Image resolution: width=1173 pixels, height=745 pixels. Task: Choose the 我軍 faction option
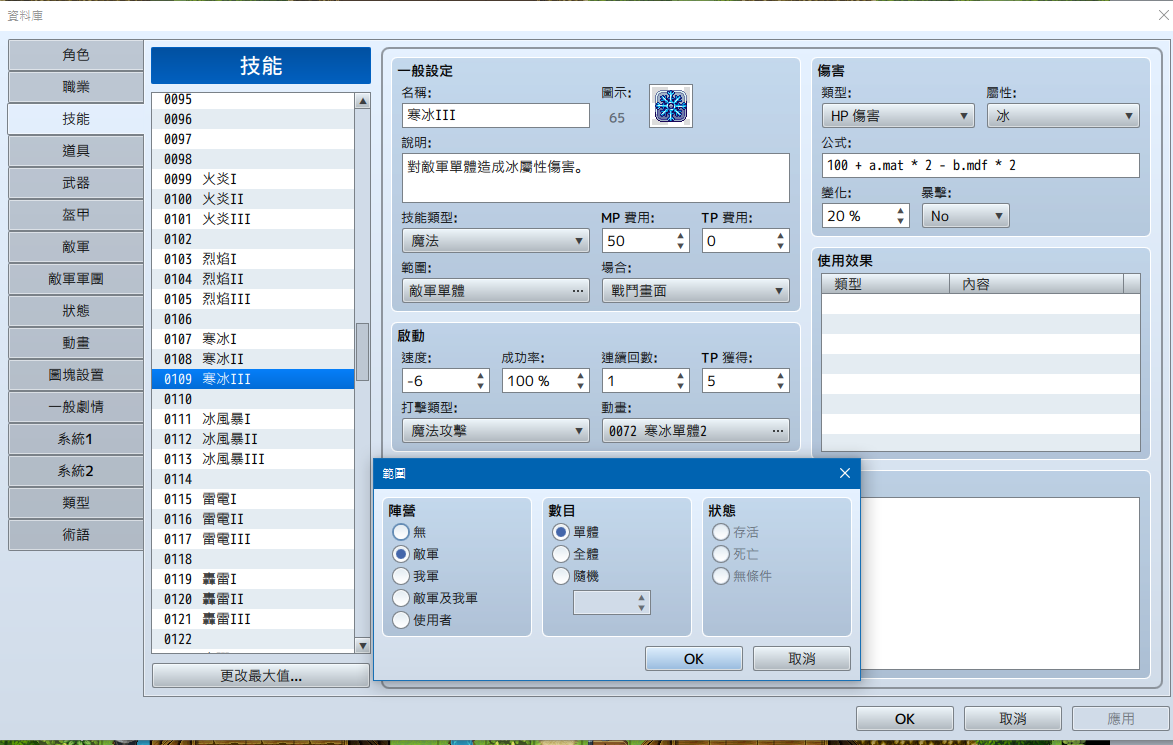(x=401, y=576)
